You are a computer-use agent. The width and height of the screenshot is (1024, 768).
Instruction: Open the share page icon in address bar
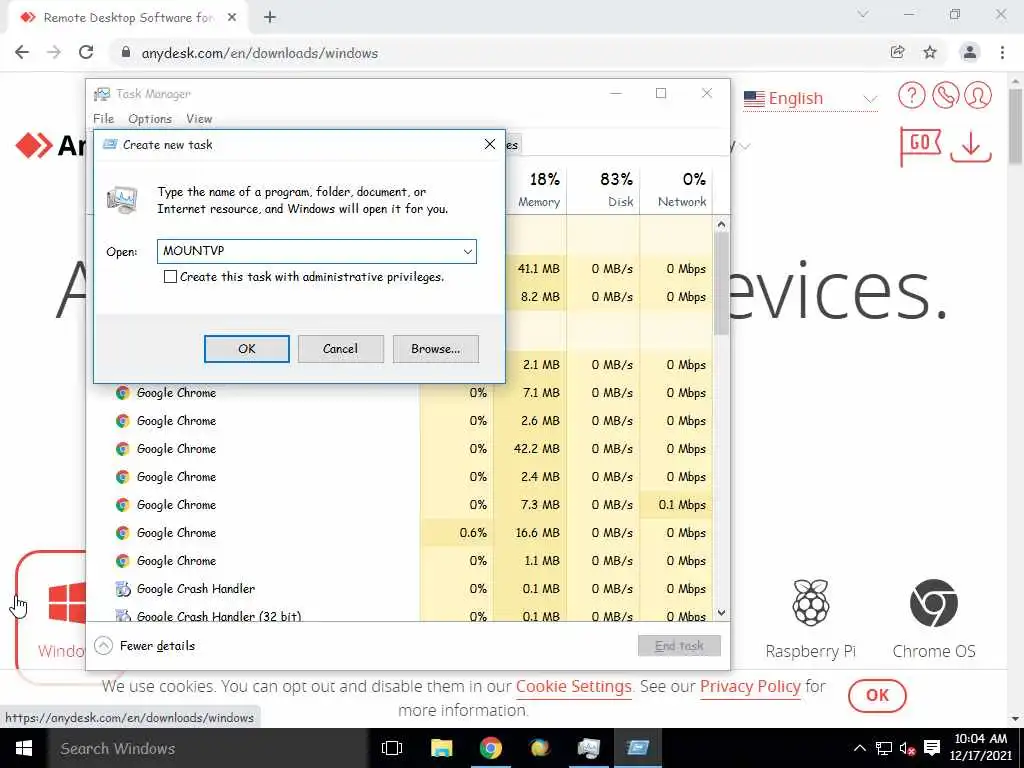tap(898, 53)
